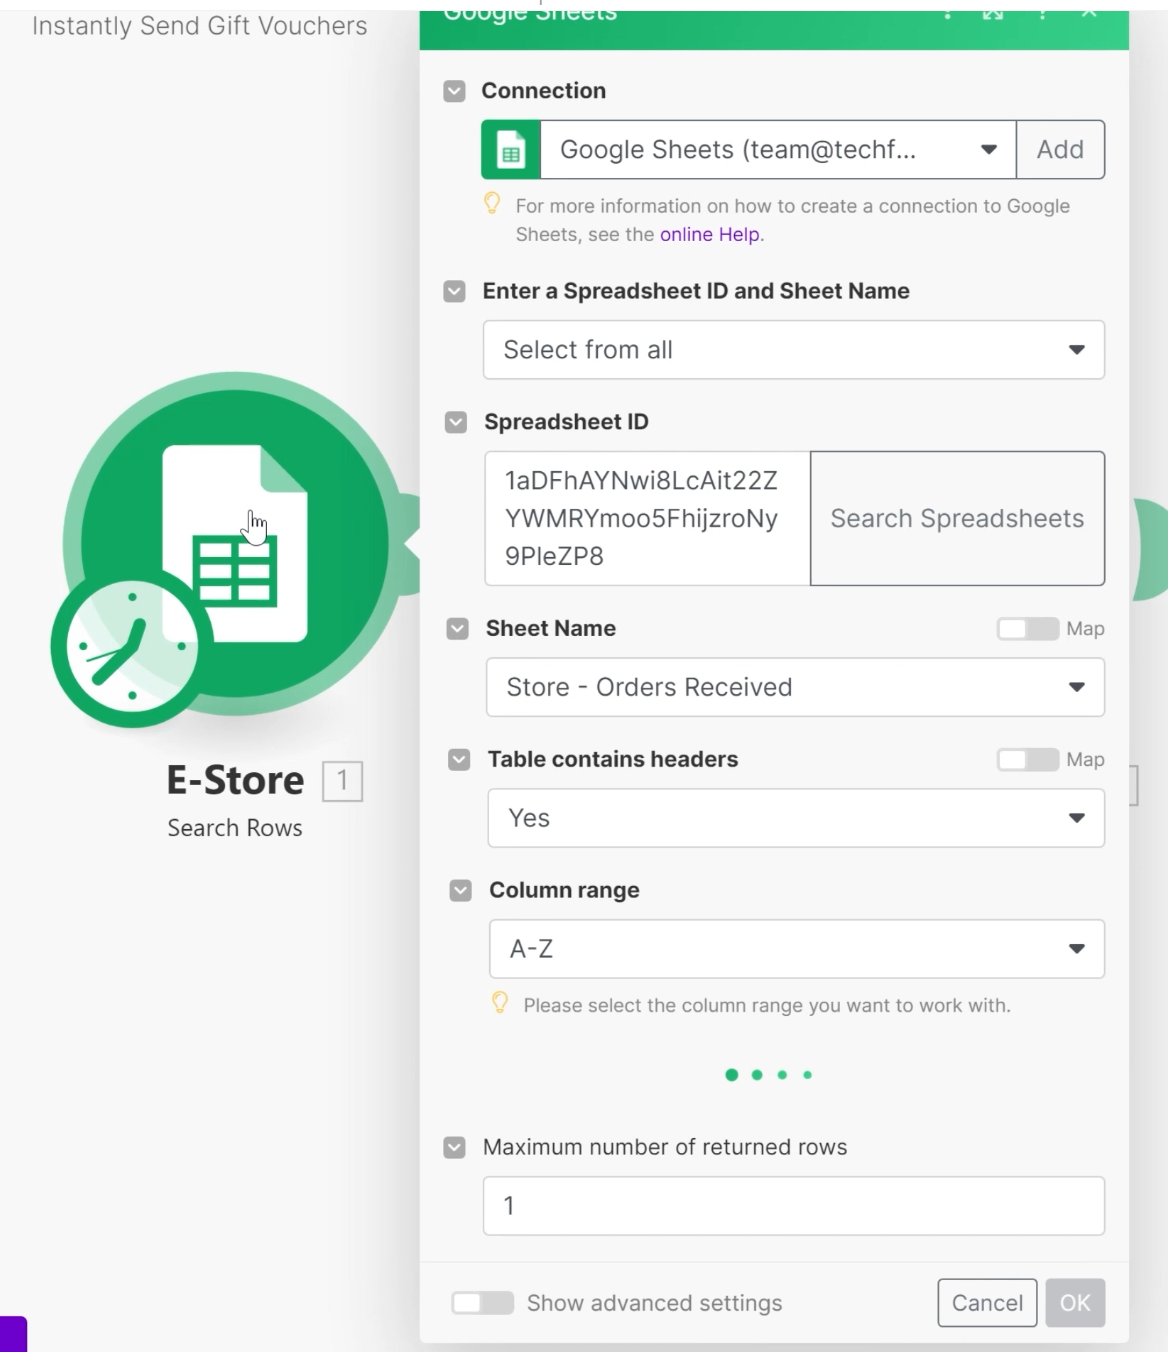The image size is (1168, 1352).
Task: Click the lightbulb icon below Column range
Action: pos(500,1004)
